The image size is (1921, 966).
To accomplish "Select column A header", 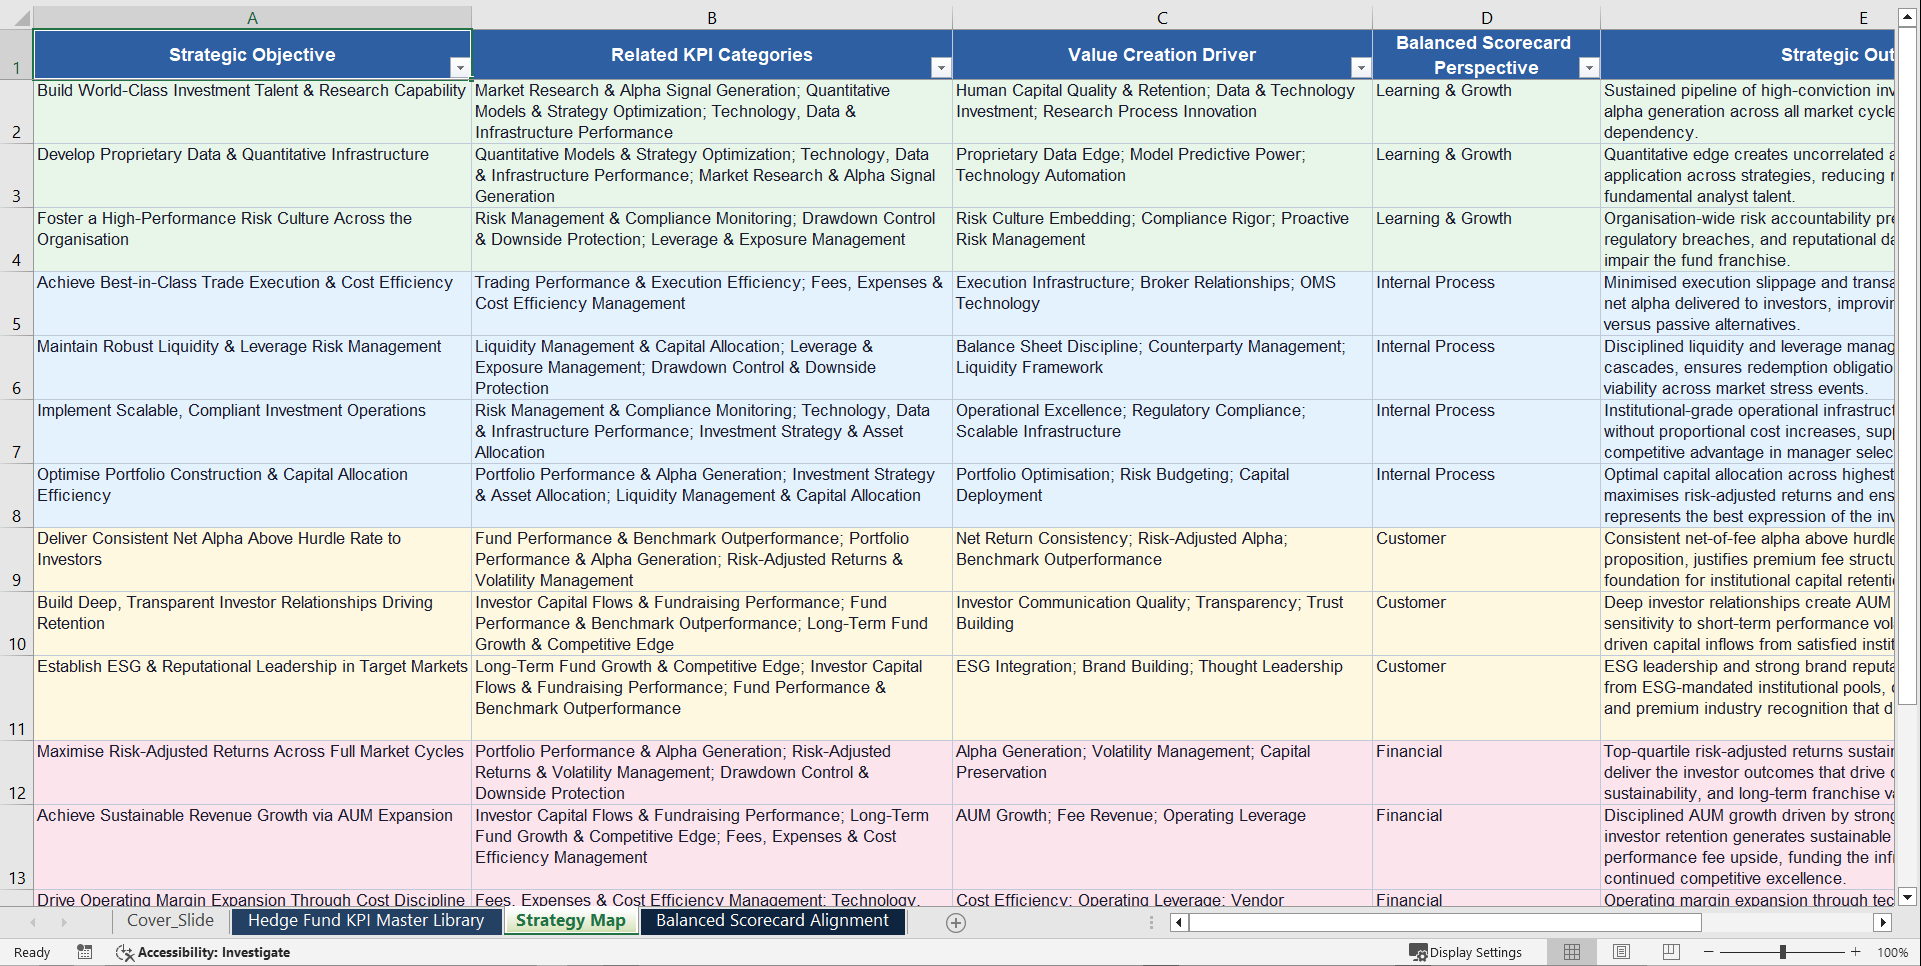I will (x=253, y=18).
